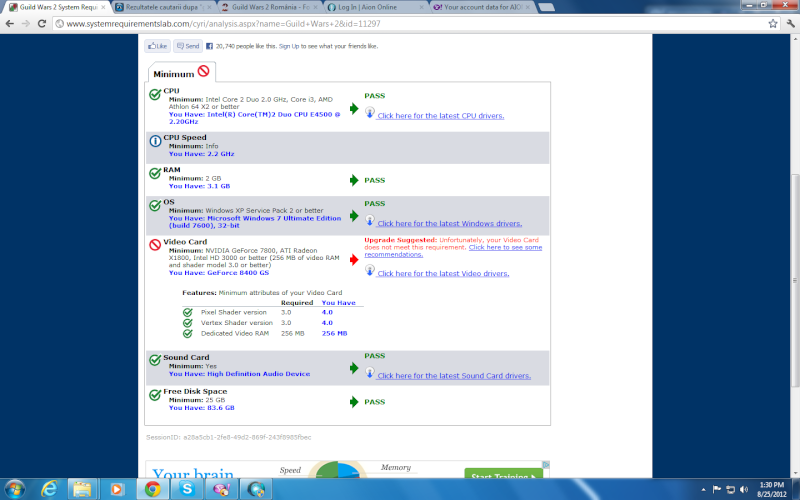Open Windows Explorer folder from taskbar
The width and height of the screenshot is (800, 500).
point(82,489)
